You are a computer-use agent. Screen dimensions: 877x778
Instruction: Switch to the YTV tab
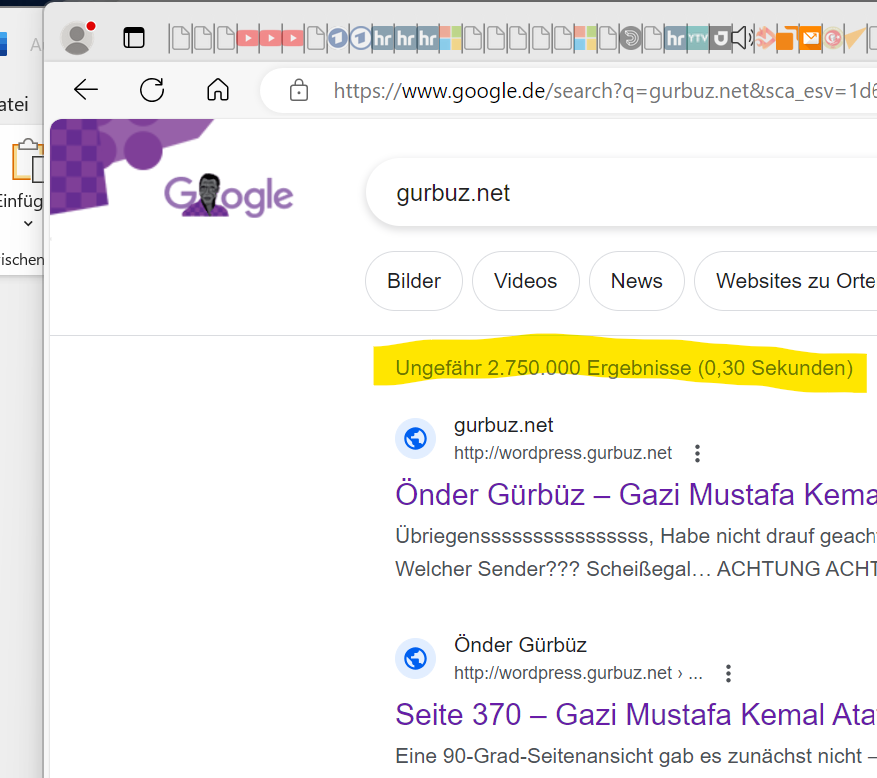tap(698, 39)
